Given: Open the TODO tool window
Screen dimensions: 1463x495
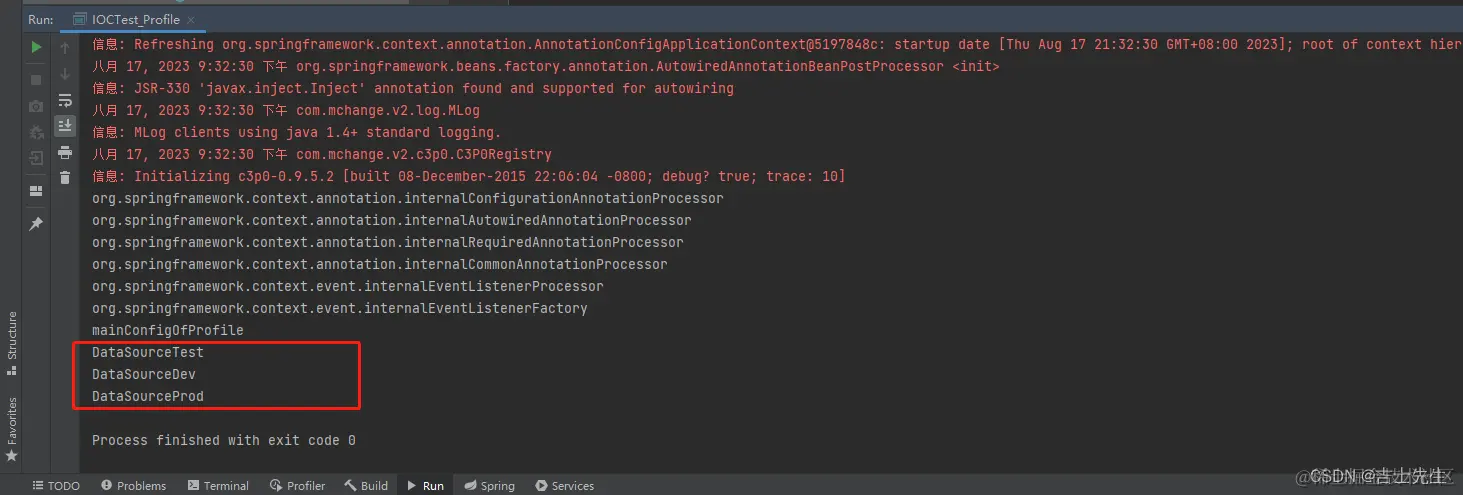Looking at the screenshot, I should (x=55, y=486).
